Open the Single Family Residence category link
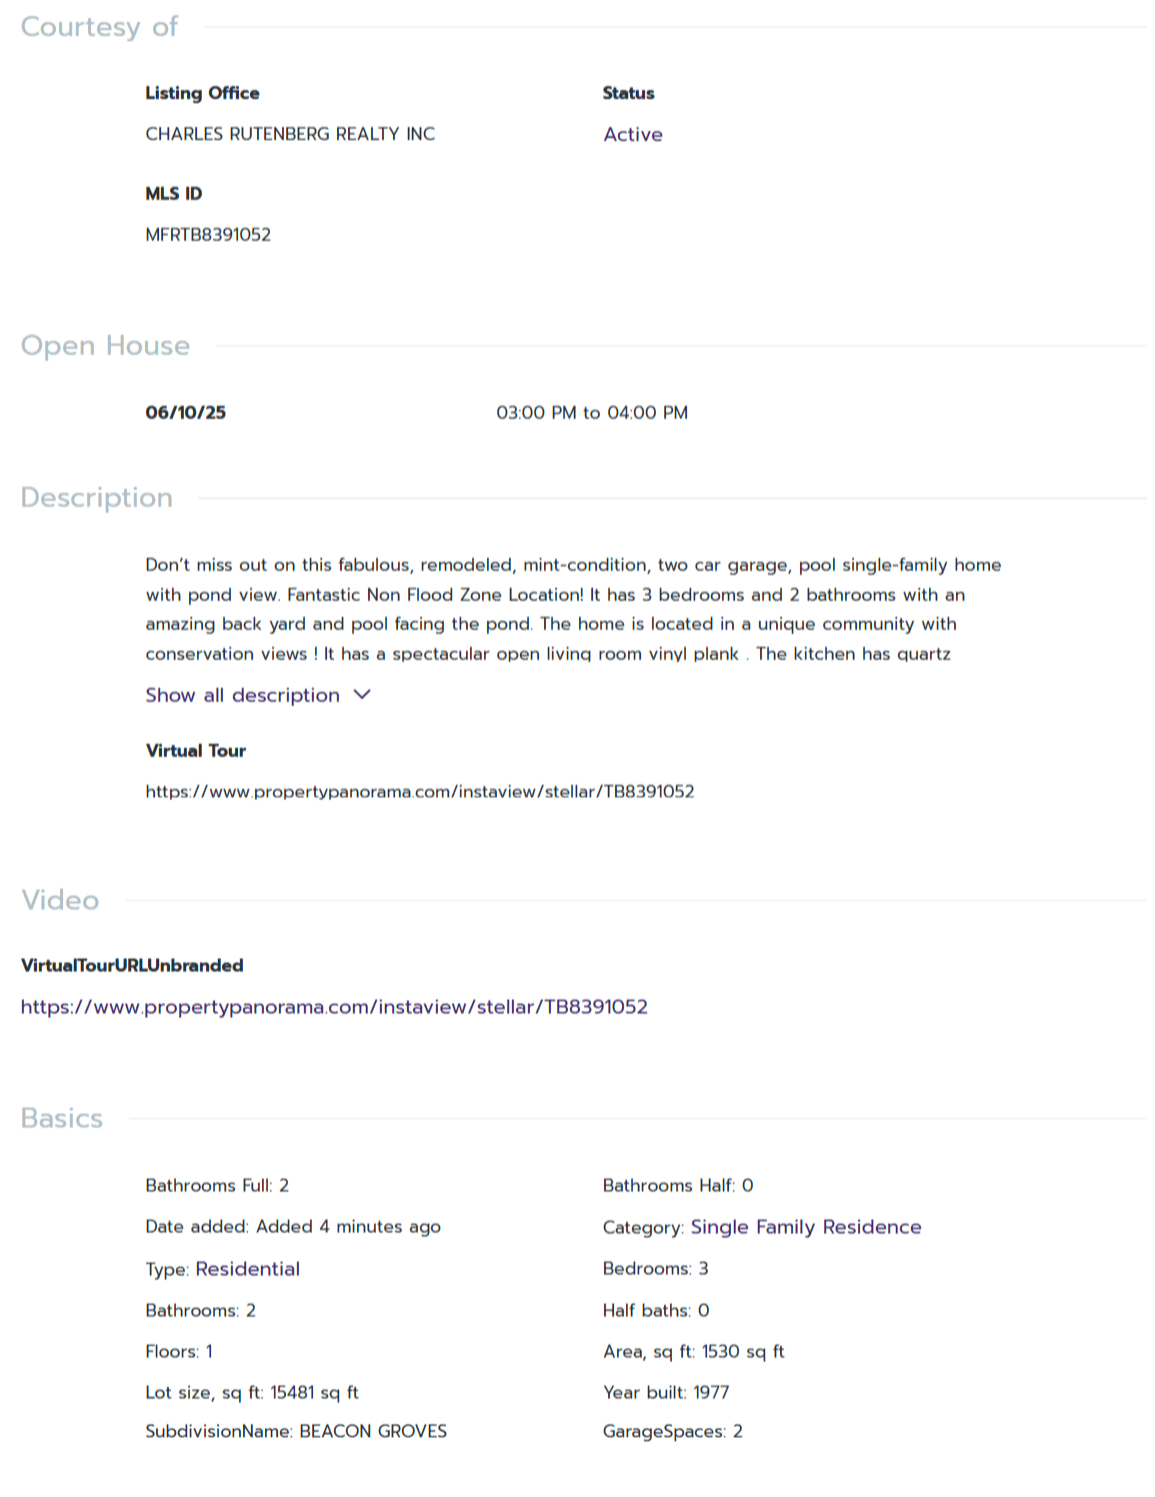1155x1497 pixels. (806, 1227)
